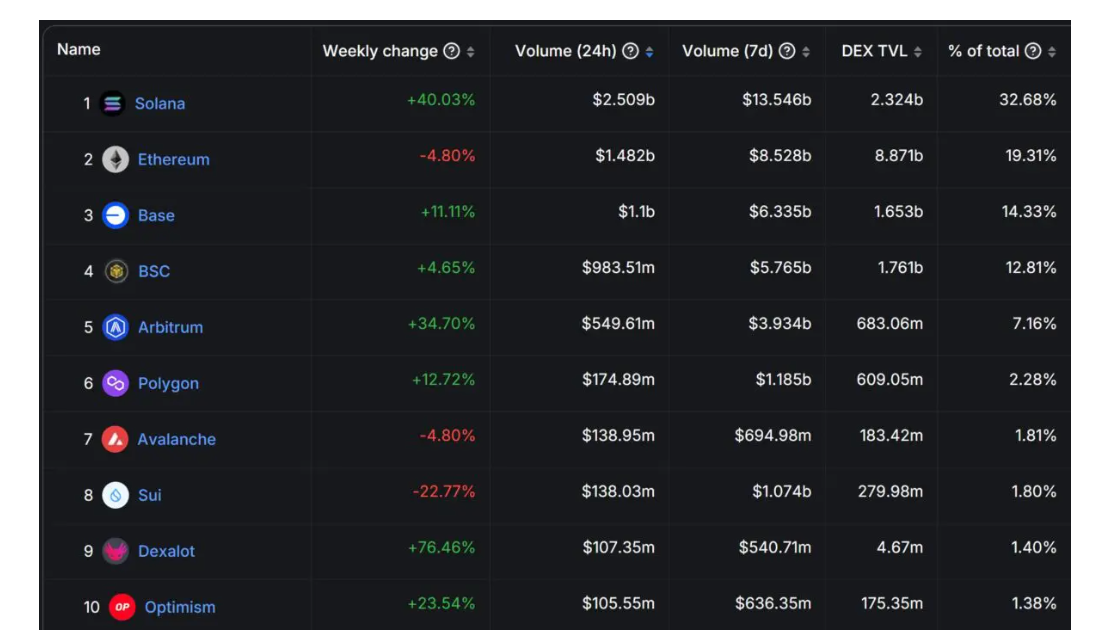Click the Arbitrum logo icon

click(115, 327)
